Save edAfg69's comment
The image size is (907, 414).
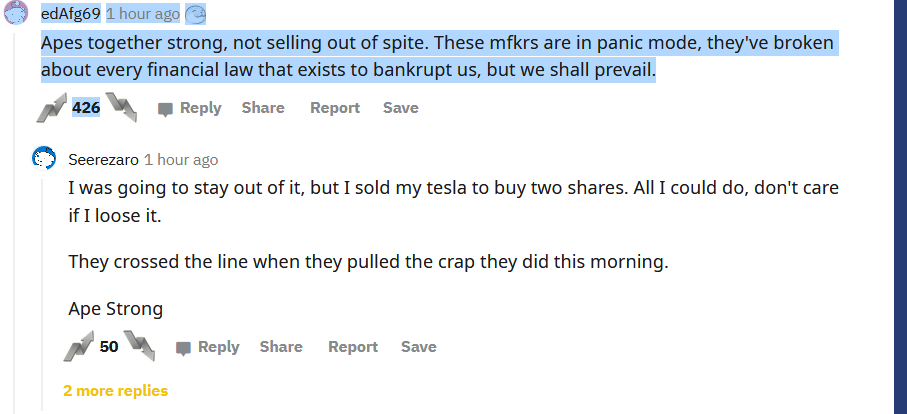401,108
